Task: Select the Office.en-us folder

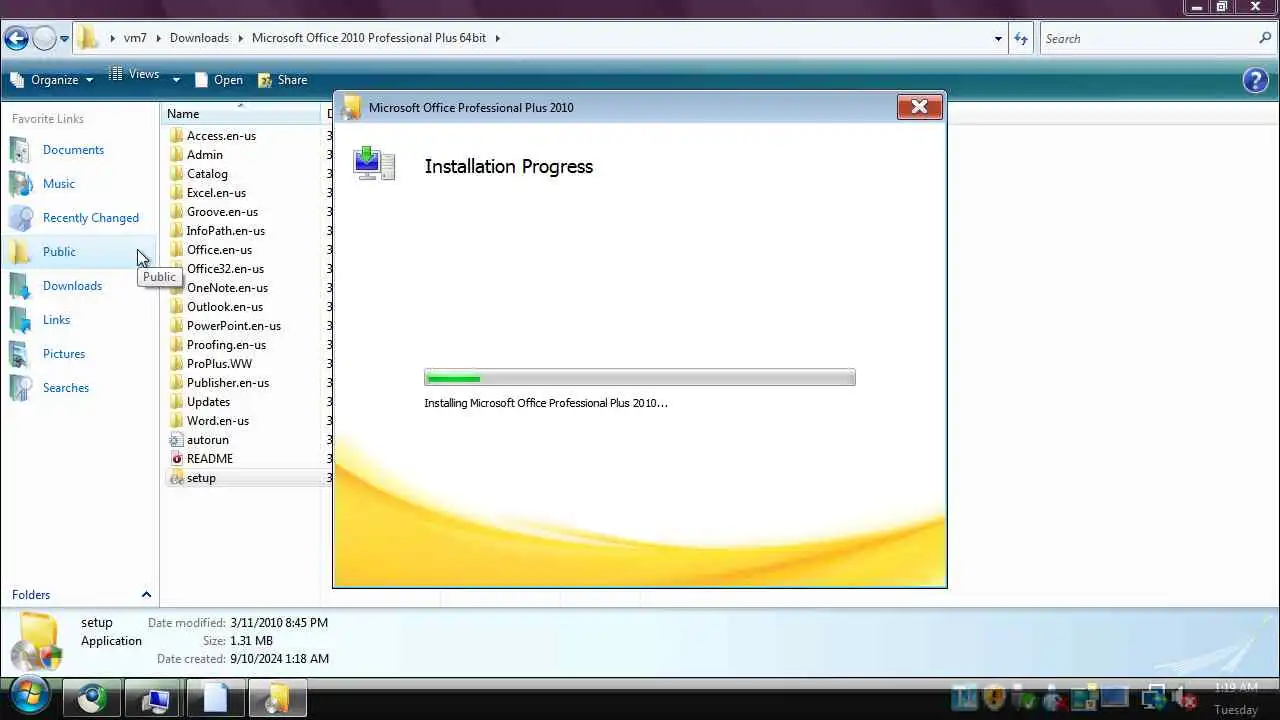Action: click(x=219, y=250)
